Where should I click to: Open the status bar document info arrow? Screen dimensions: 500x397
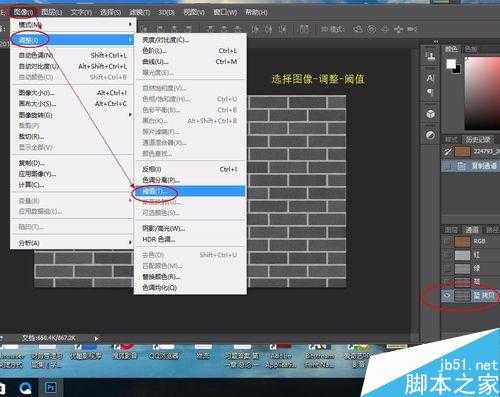(96, 338)
